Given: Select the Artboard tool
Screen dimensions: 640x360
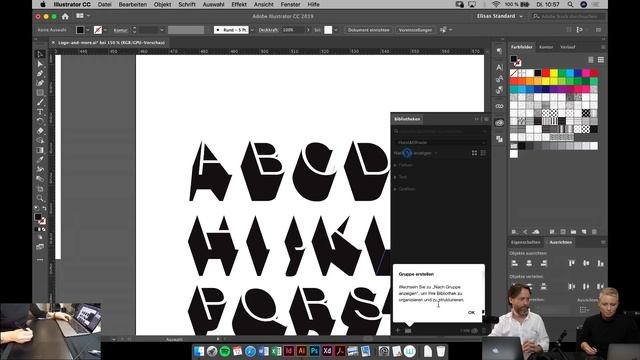Looking at the screenshot, I should coord(40,189).
